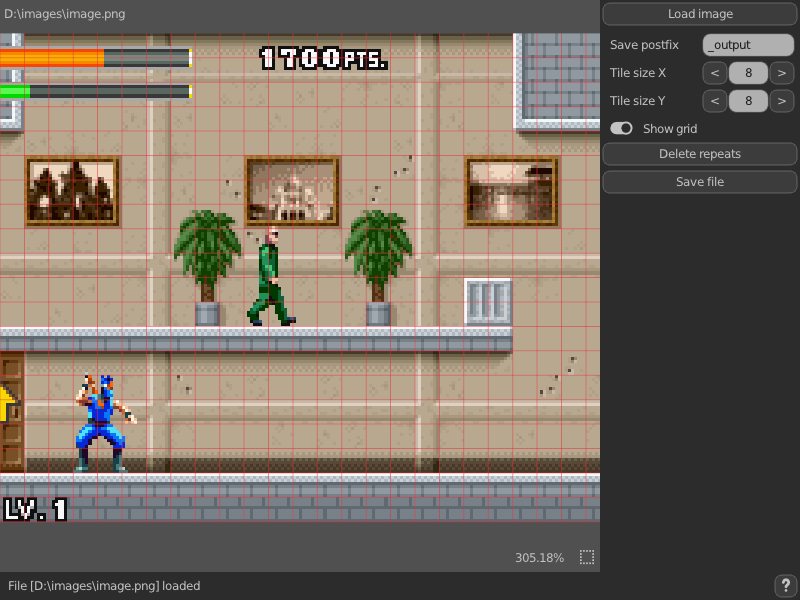Click the Tile size X label

pyautogui.click(x=638, y=73)
